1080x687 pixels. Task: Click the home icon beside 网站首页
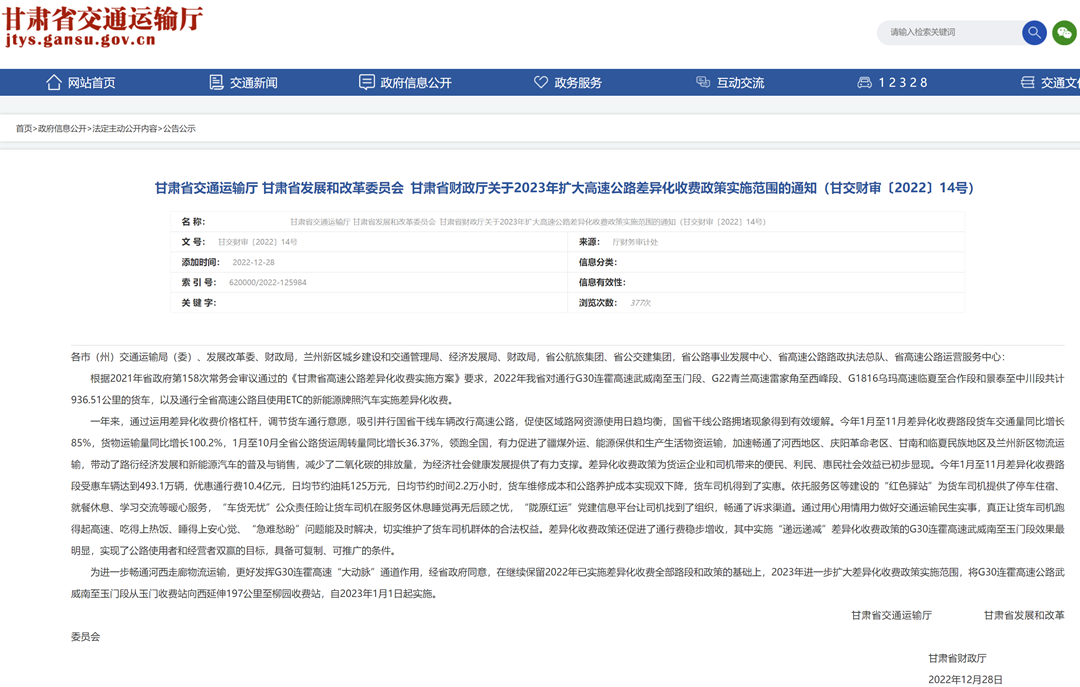[54, 83]
